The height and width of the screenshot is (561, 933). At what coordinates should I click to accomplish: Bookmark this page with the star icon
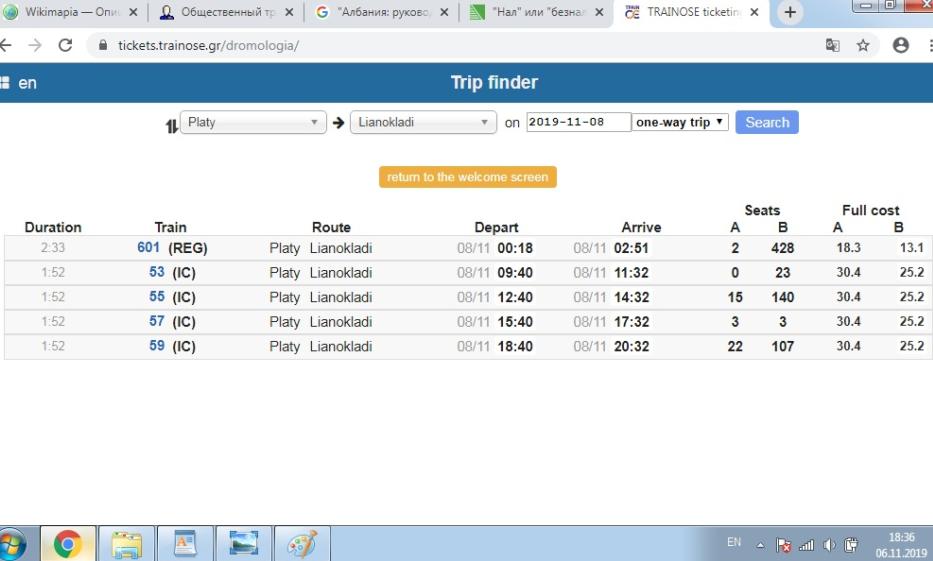coord(863,45)
